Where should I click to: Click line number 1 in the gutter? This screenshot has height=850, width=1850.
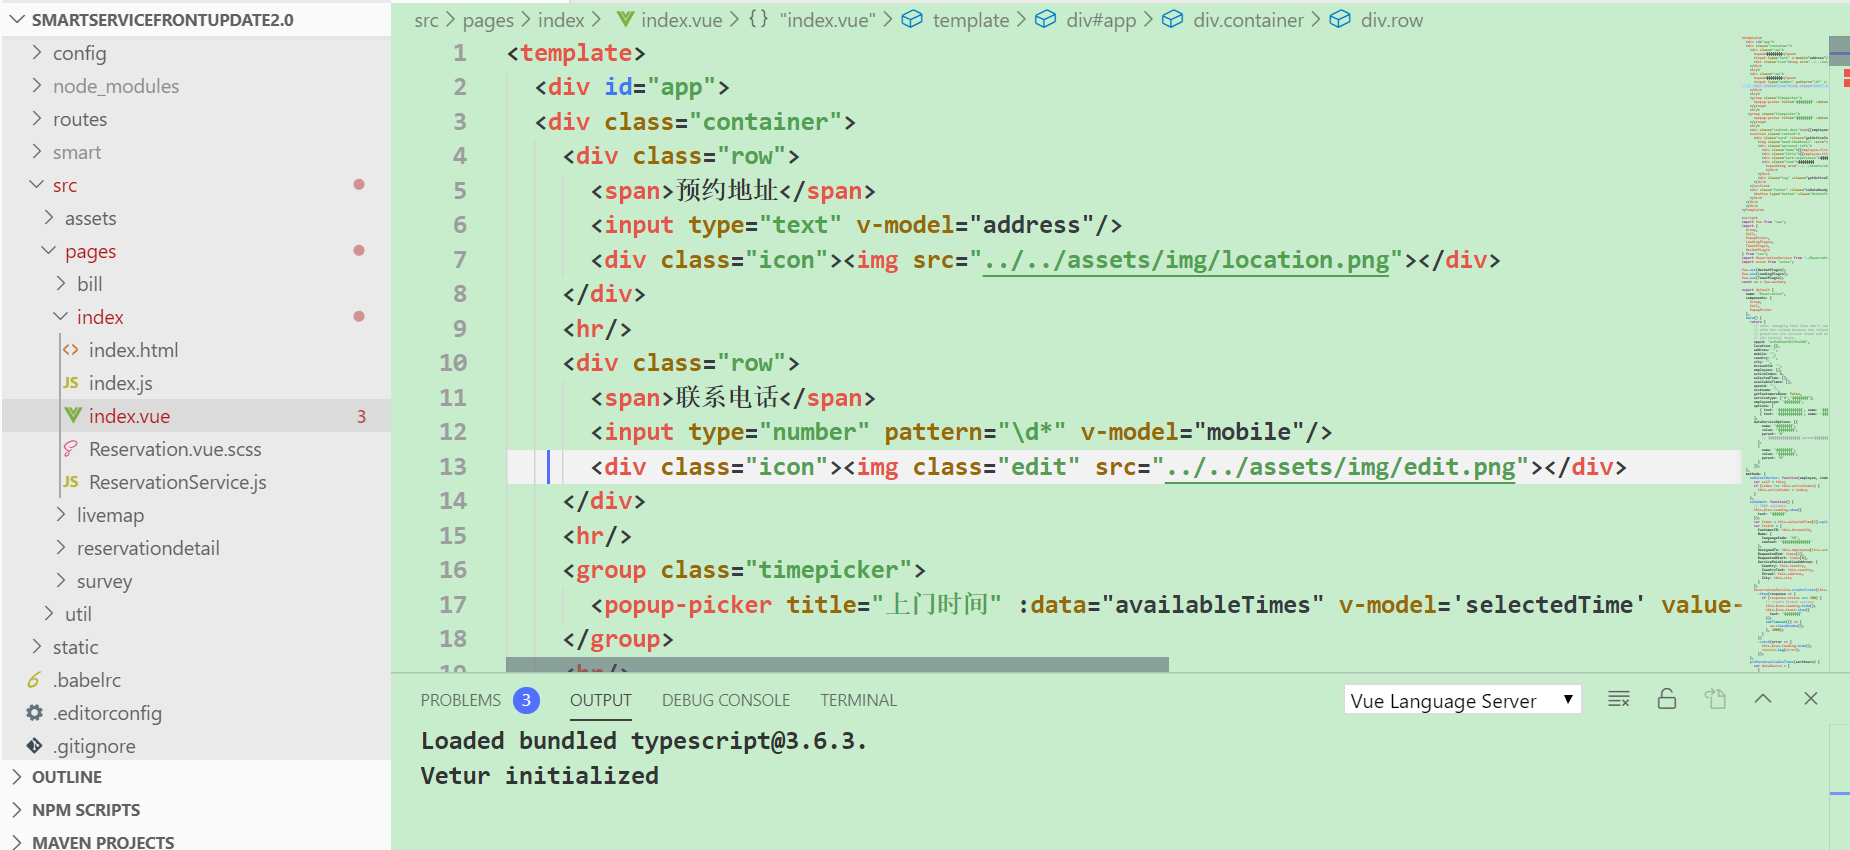(x=460, y=53)
